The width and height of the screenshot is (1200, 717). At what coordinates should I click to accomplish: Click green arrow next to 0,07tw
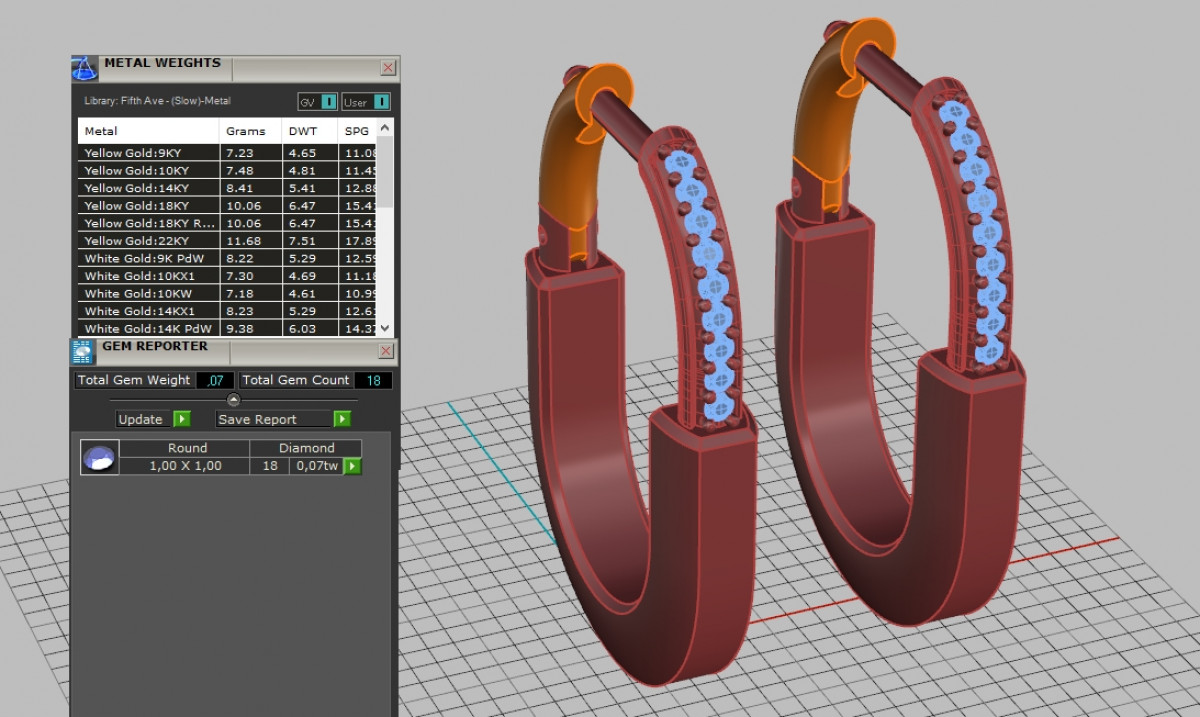click(x=352, y=466)
